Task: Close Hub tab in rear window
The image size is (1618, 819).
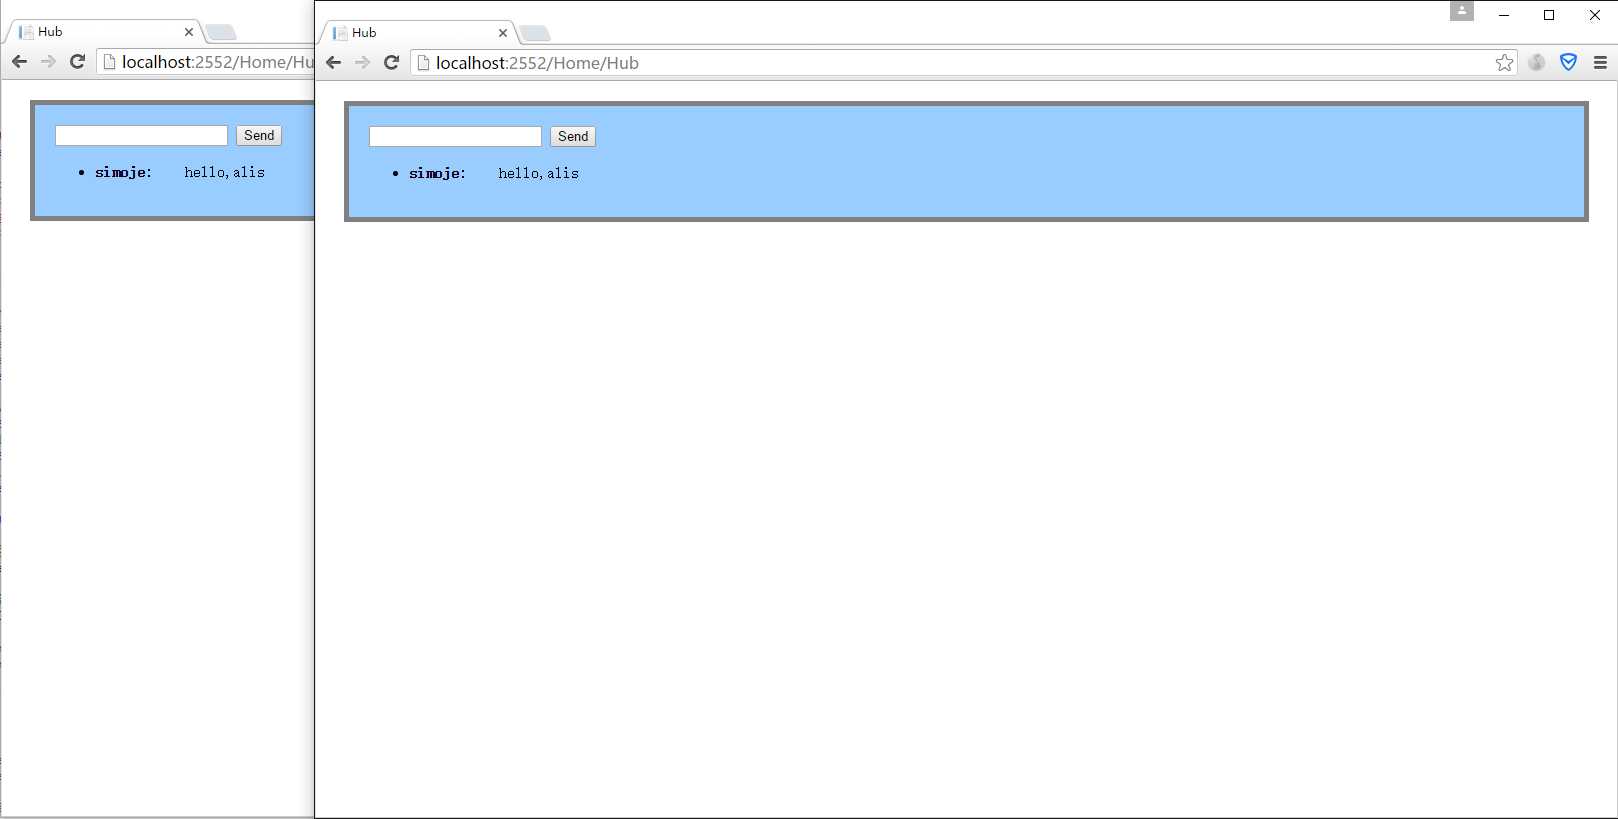Action: pyautogui.click(x=189, y=32)
